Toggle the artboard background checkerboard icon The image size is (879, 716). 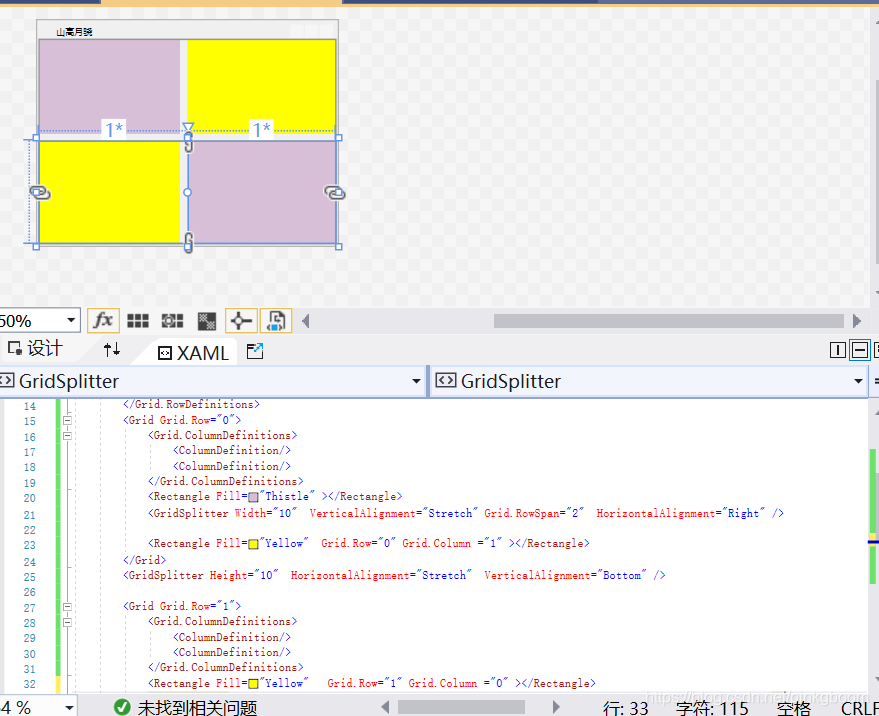coord(207,321)
